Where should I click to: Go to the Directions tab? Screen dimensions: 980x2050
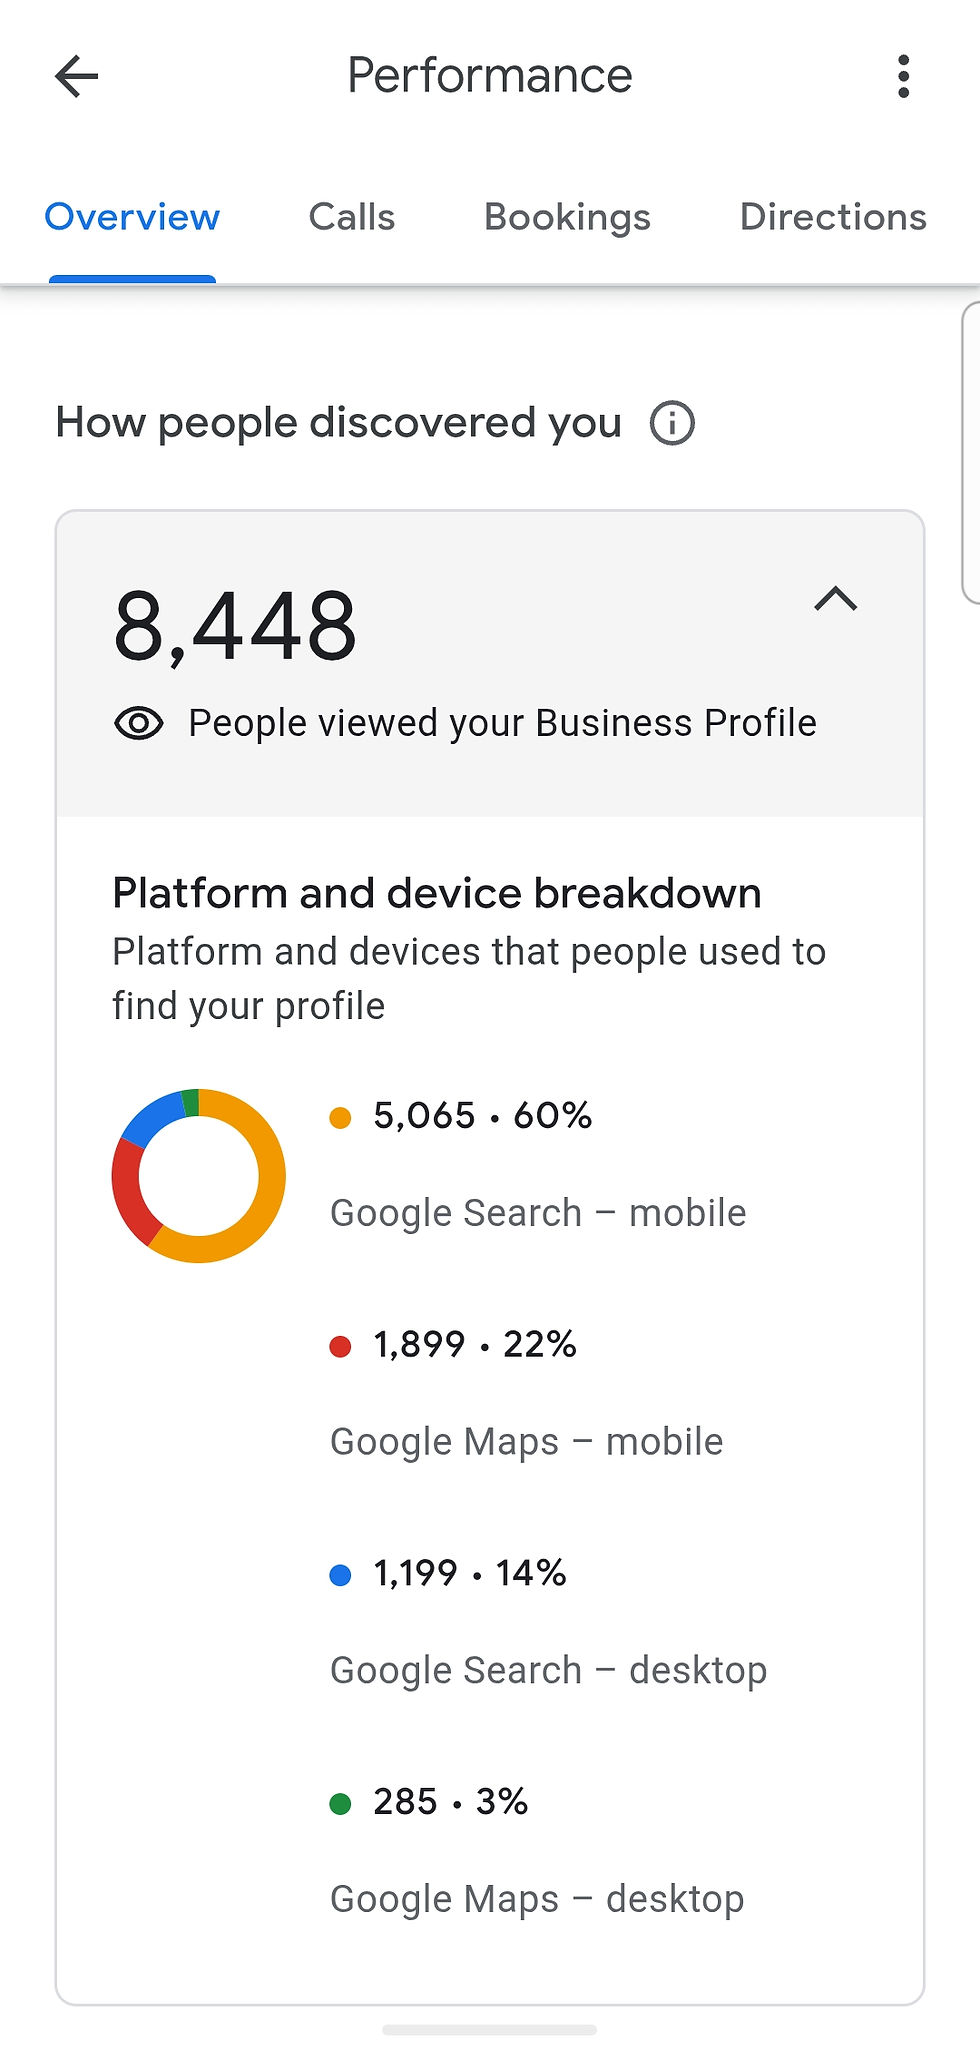pos(832,217)
